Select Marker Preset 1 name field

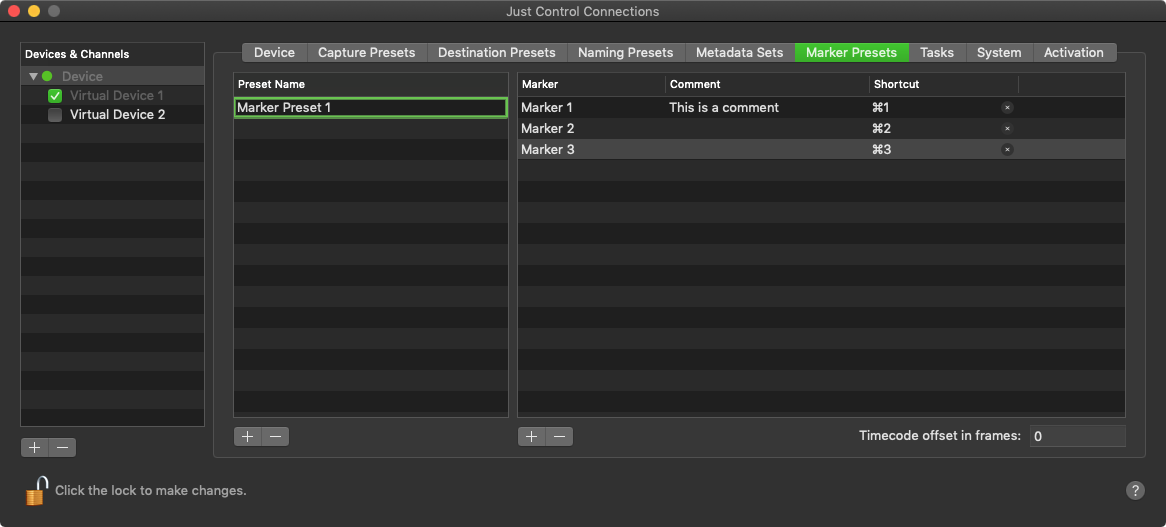370,108
